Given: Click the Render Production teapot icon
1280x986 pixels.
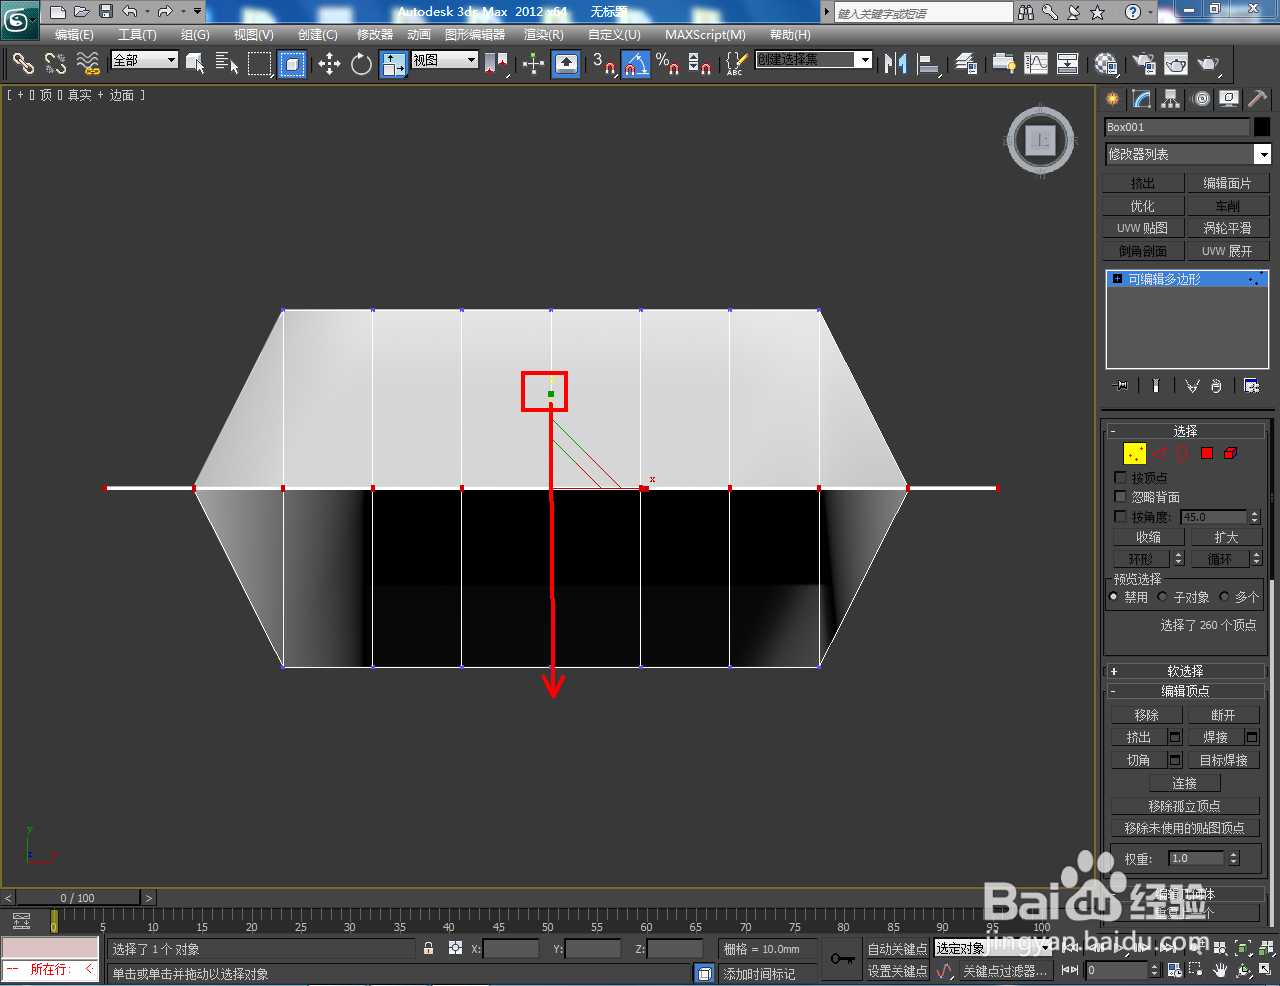Looking at the screenshot, I should [1209, 64].
